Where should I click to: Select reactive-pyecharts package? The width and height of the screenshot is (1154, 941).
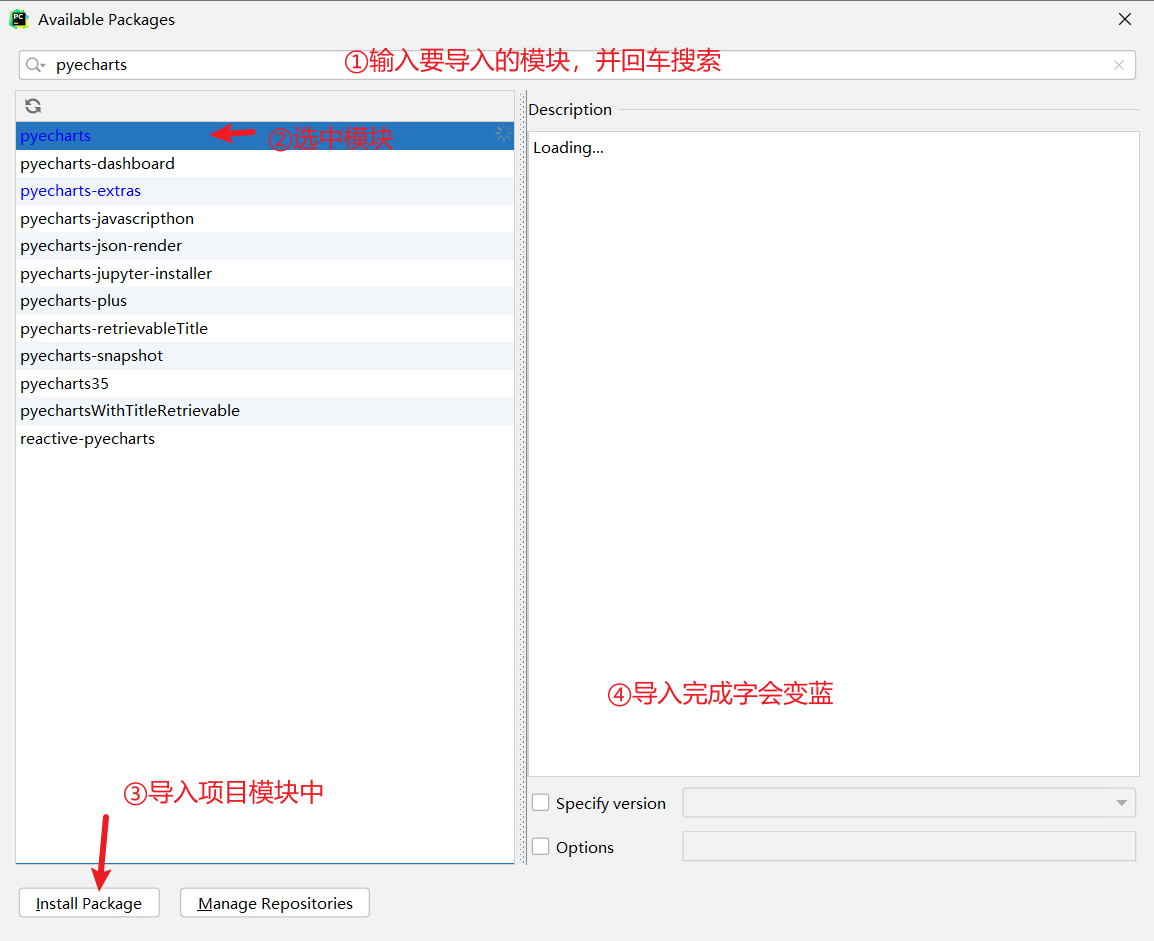[265, 438]
